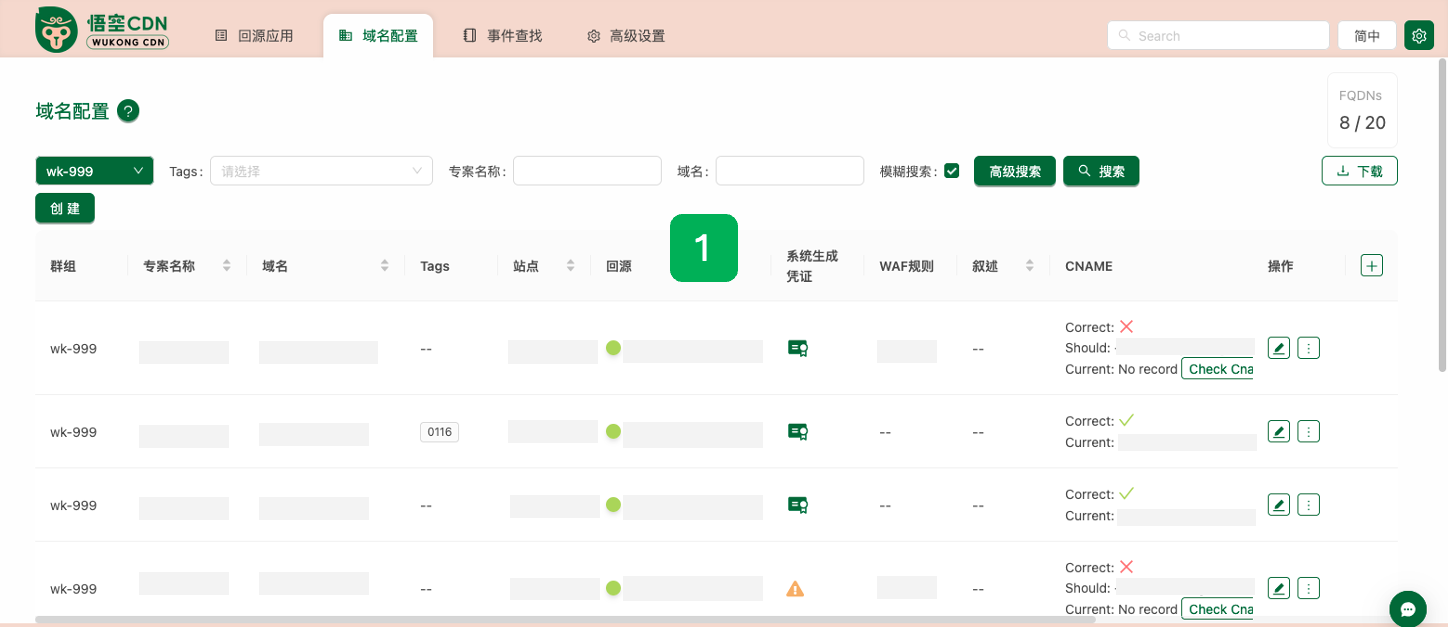The width and height of the screenshot is (1448, 628).
Task: Open the chat support bubble
Action: (x=1407, y=608)
